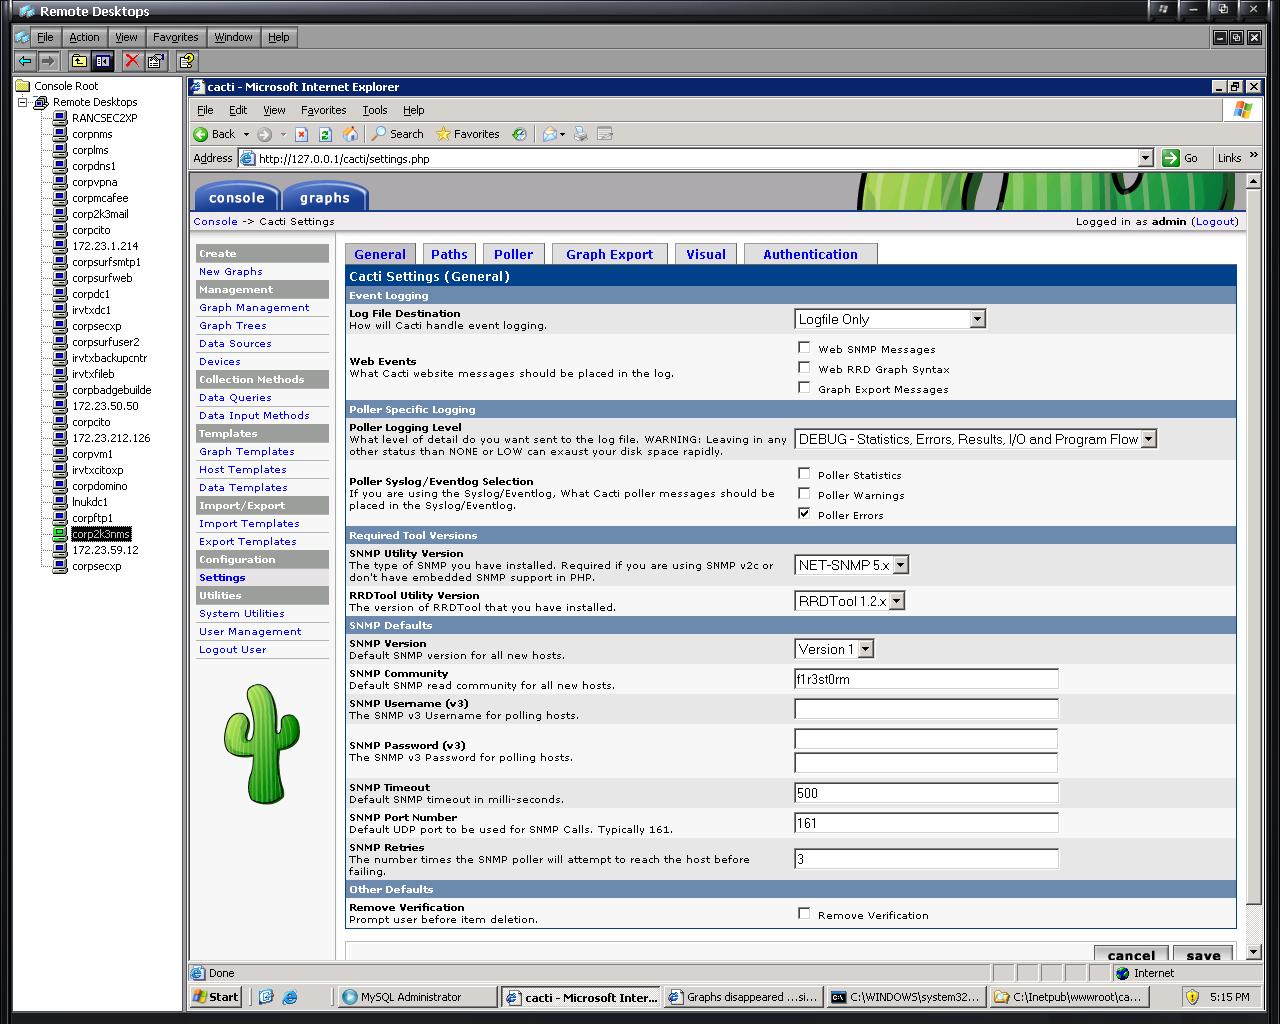Open the IE Search tool
This screenshot has height=1024, width=1280.
coord(397,134)
